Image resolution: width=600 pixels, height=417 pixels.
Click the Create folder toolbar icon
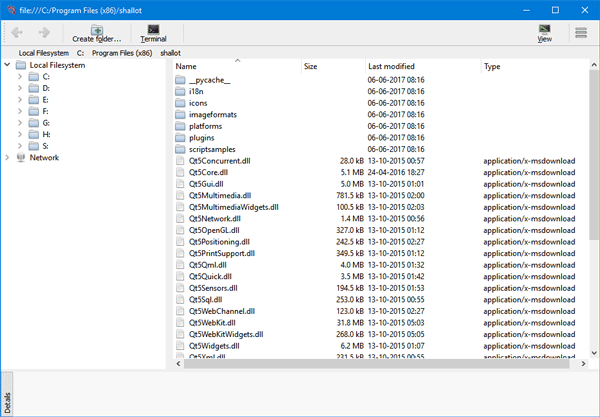coord(96,33)
